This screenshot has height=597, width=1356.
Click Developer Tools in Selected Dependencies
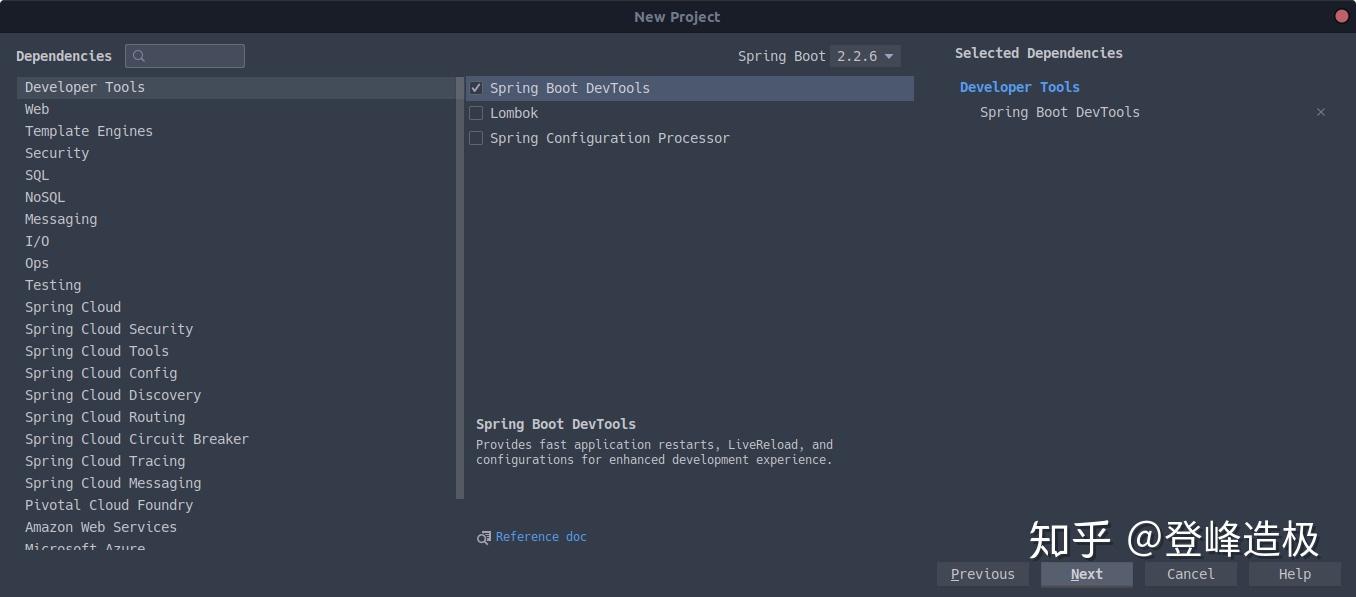(x=1019, y=87)
